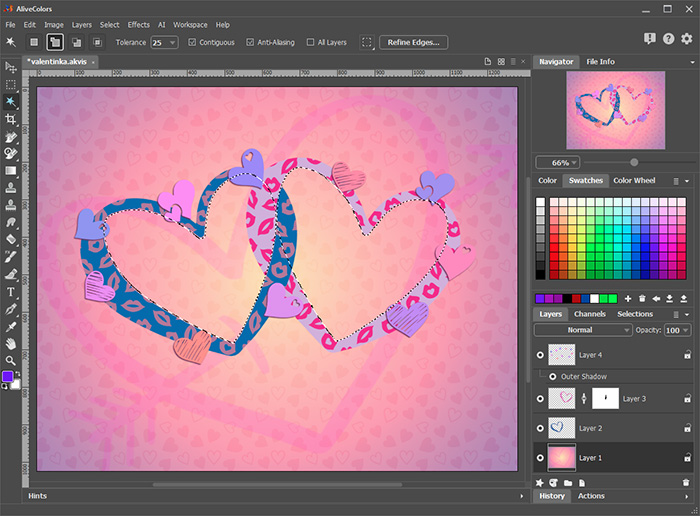Pick the white swatch in recent colors
700x516 pixels.
coord(594,299)
